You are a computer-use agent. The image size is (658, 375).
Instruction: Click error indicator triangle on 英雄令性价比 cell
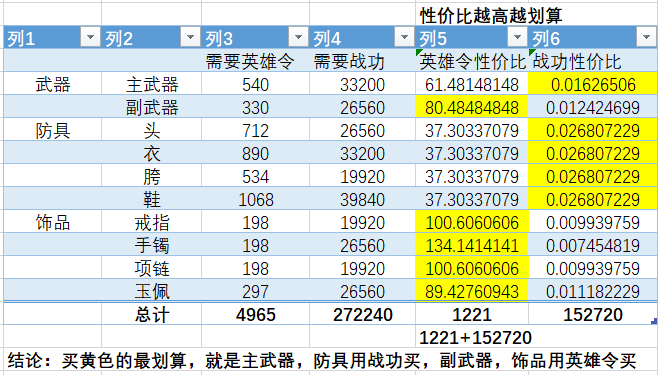coord(419,52)
